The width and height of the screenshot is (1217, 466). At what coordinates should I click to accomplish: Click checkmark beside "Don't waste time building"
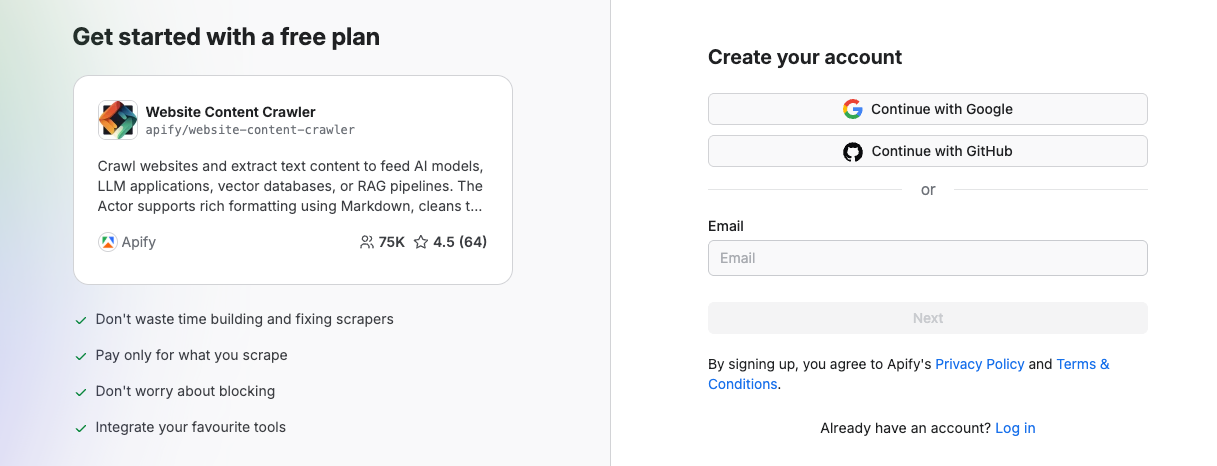coord(81,320)
